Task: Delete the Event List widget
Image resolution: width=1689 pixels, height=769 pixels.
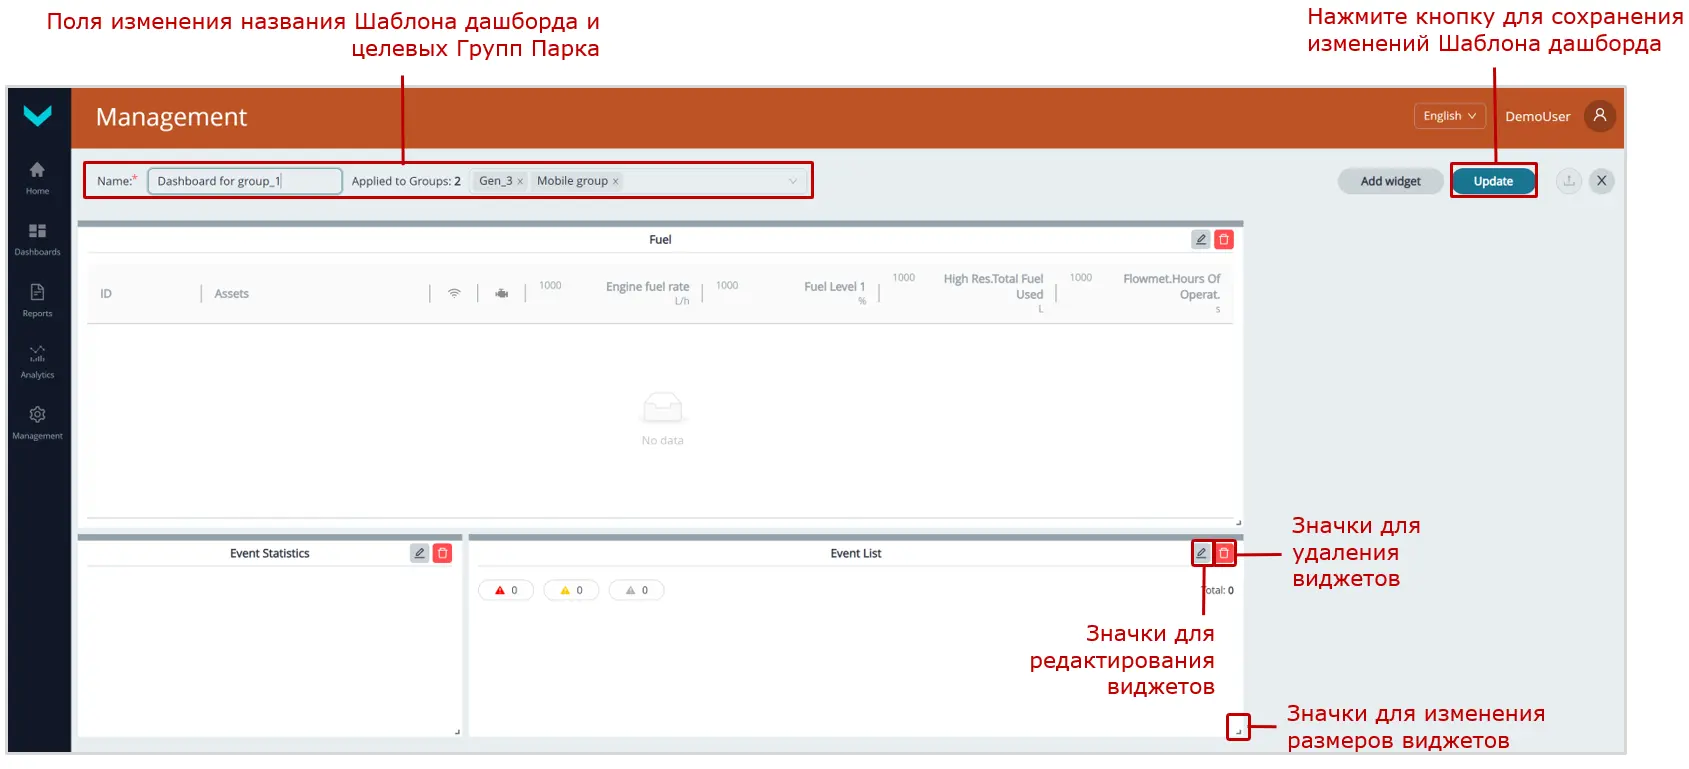Action: pyautogui.click(x=1224, y=553)
